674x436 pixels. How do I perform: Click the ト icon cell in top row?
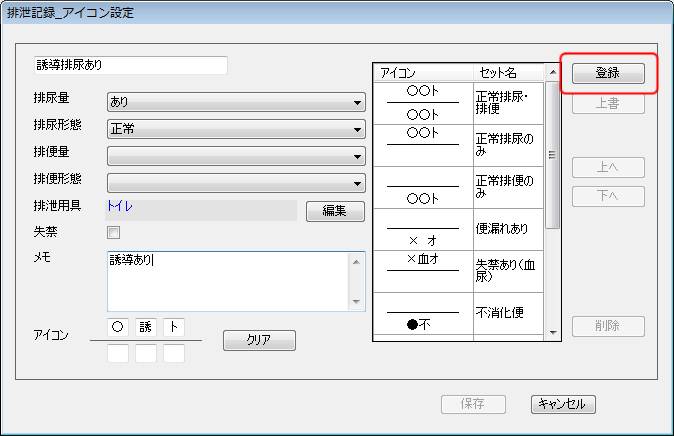click(174, 326)
